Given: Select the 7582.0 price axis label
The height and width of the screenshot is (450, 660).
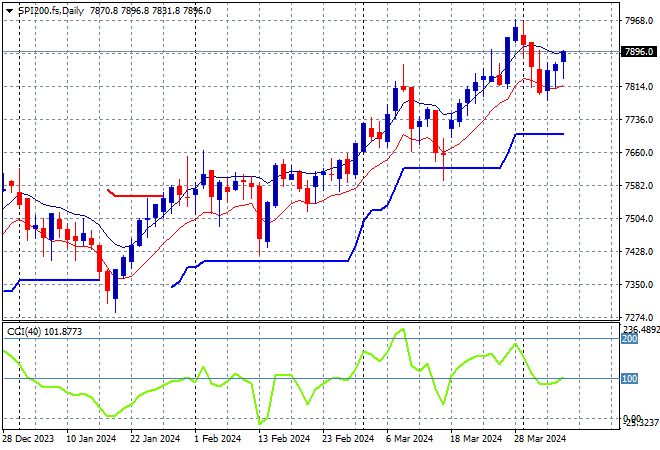Looking at the screenshot, I should [x=639, y=186].
